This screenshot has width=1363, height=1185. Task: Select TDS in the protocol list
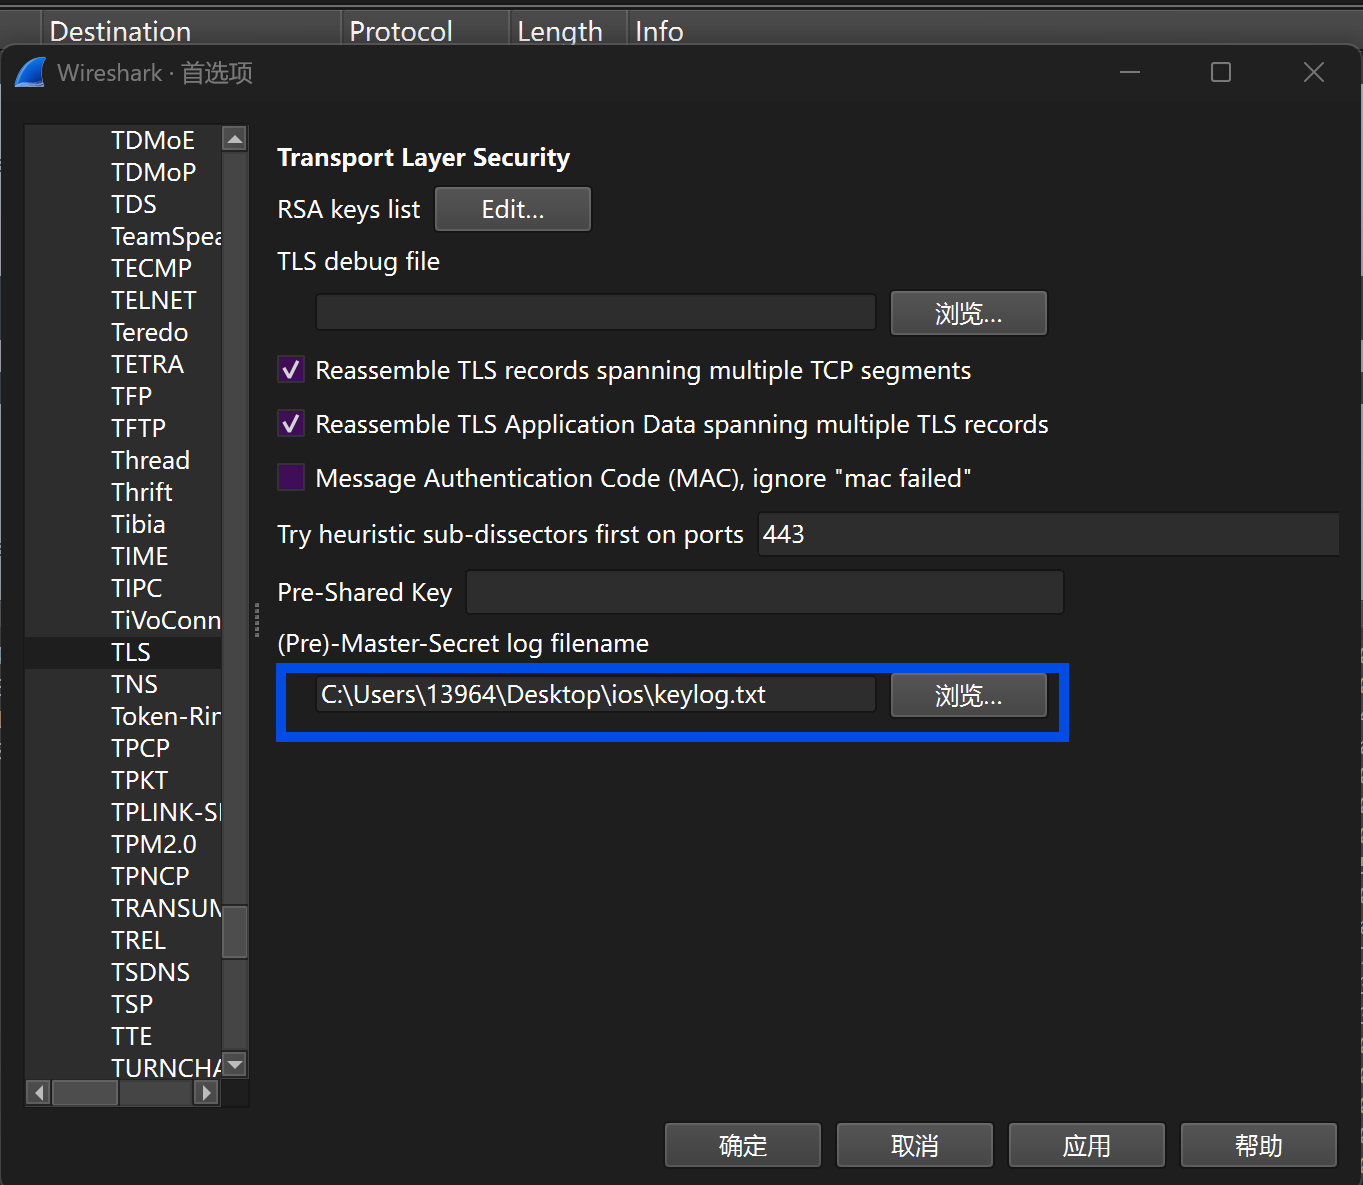(x=134, y=204)
